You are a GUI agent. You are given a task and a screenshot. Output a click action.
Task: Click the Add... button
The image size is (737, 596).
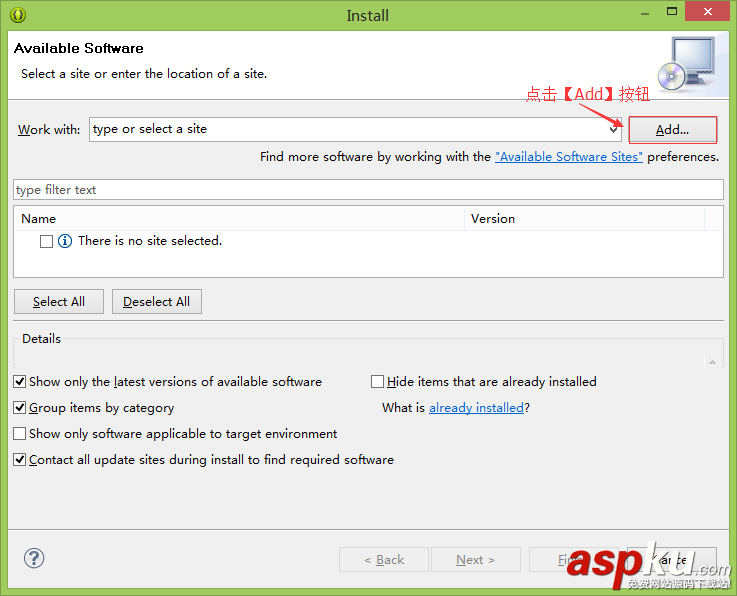pos(672,130)
